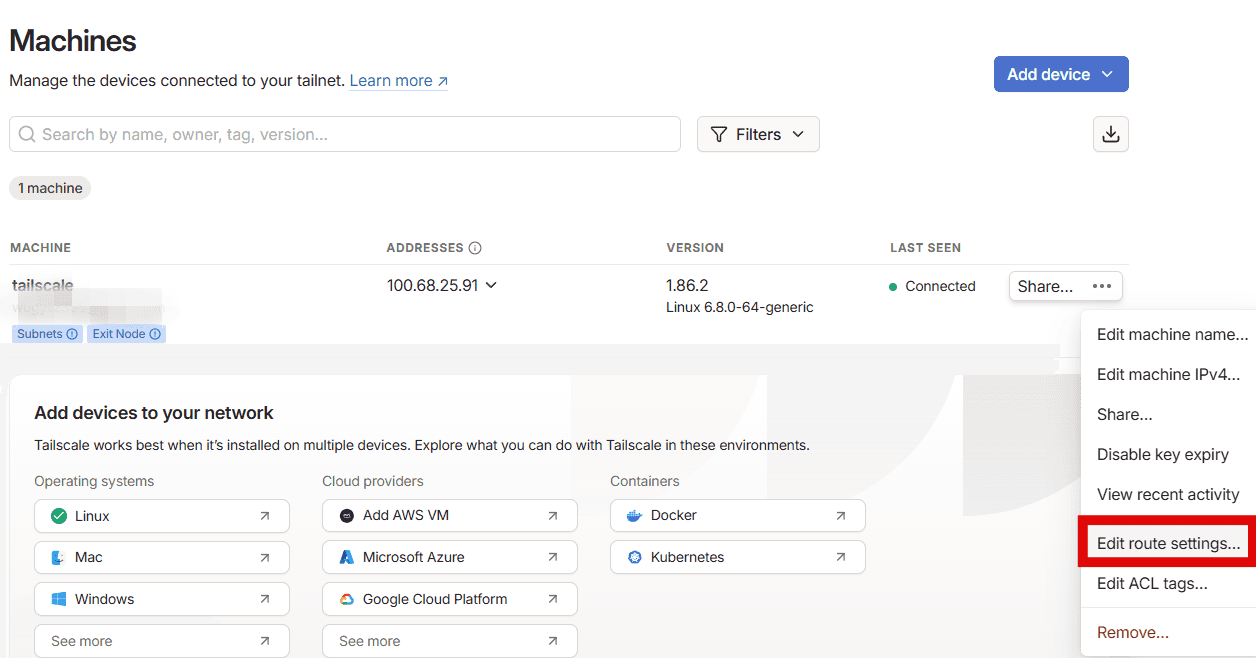
Task: Focus the machine search field
Action: point(345,134)
